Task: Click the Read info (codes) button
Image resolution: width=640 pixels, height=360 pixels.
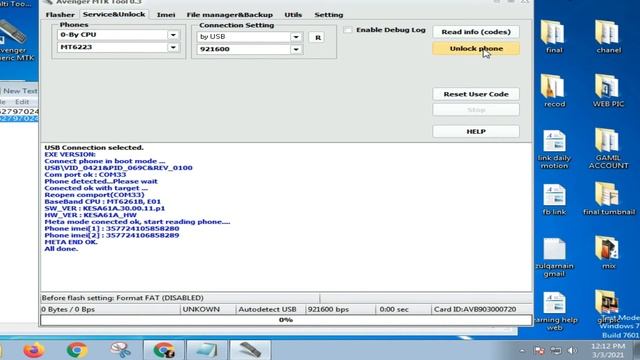Action: [x=476, y=32]
